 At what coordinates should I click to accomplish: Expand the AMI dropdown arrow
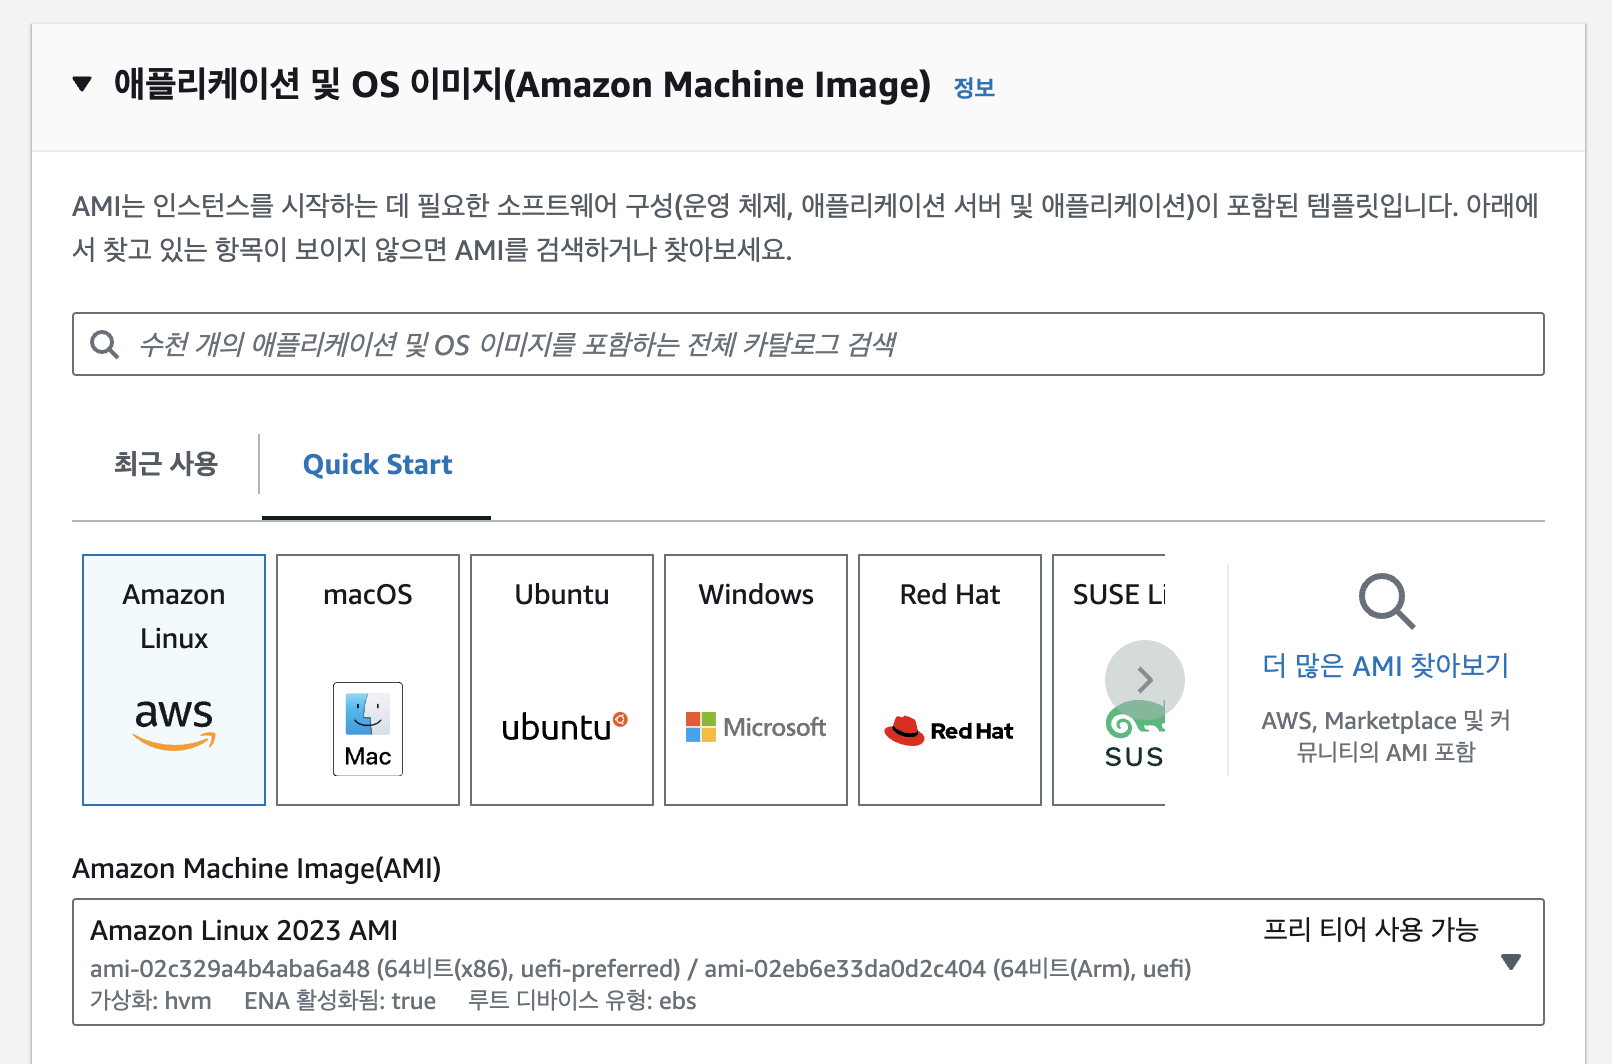tap(1511, 962)
